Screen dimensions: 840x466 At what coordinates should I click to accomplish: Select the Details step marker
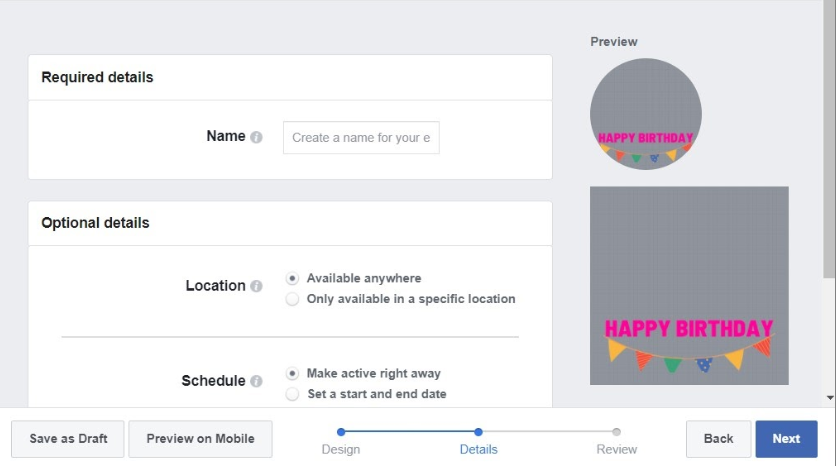coord(478,432)
